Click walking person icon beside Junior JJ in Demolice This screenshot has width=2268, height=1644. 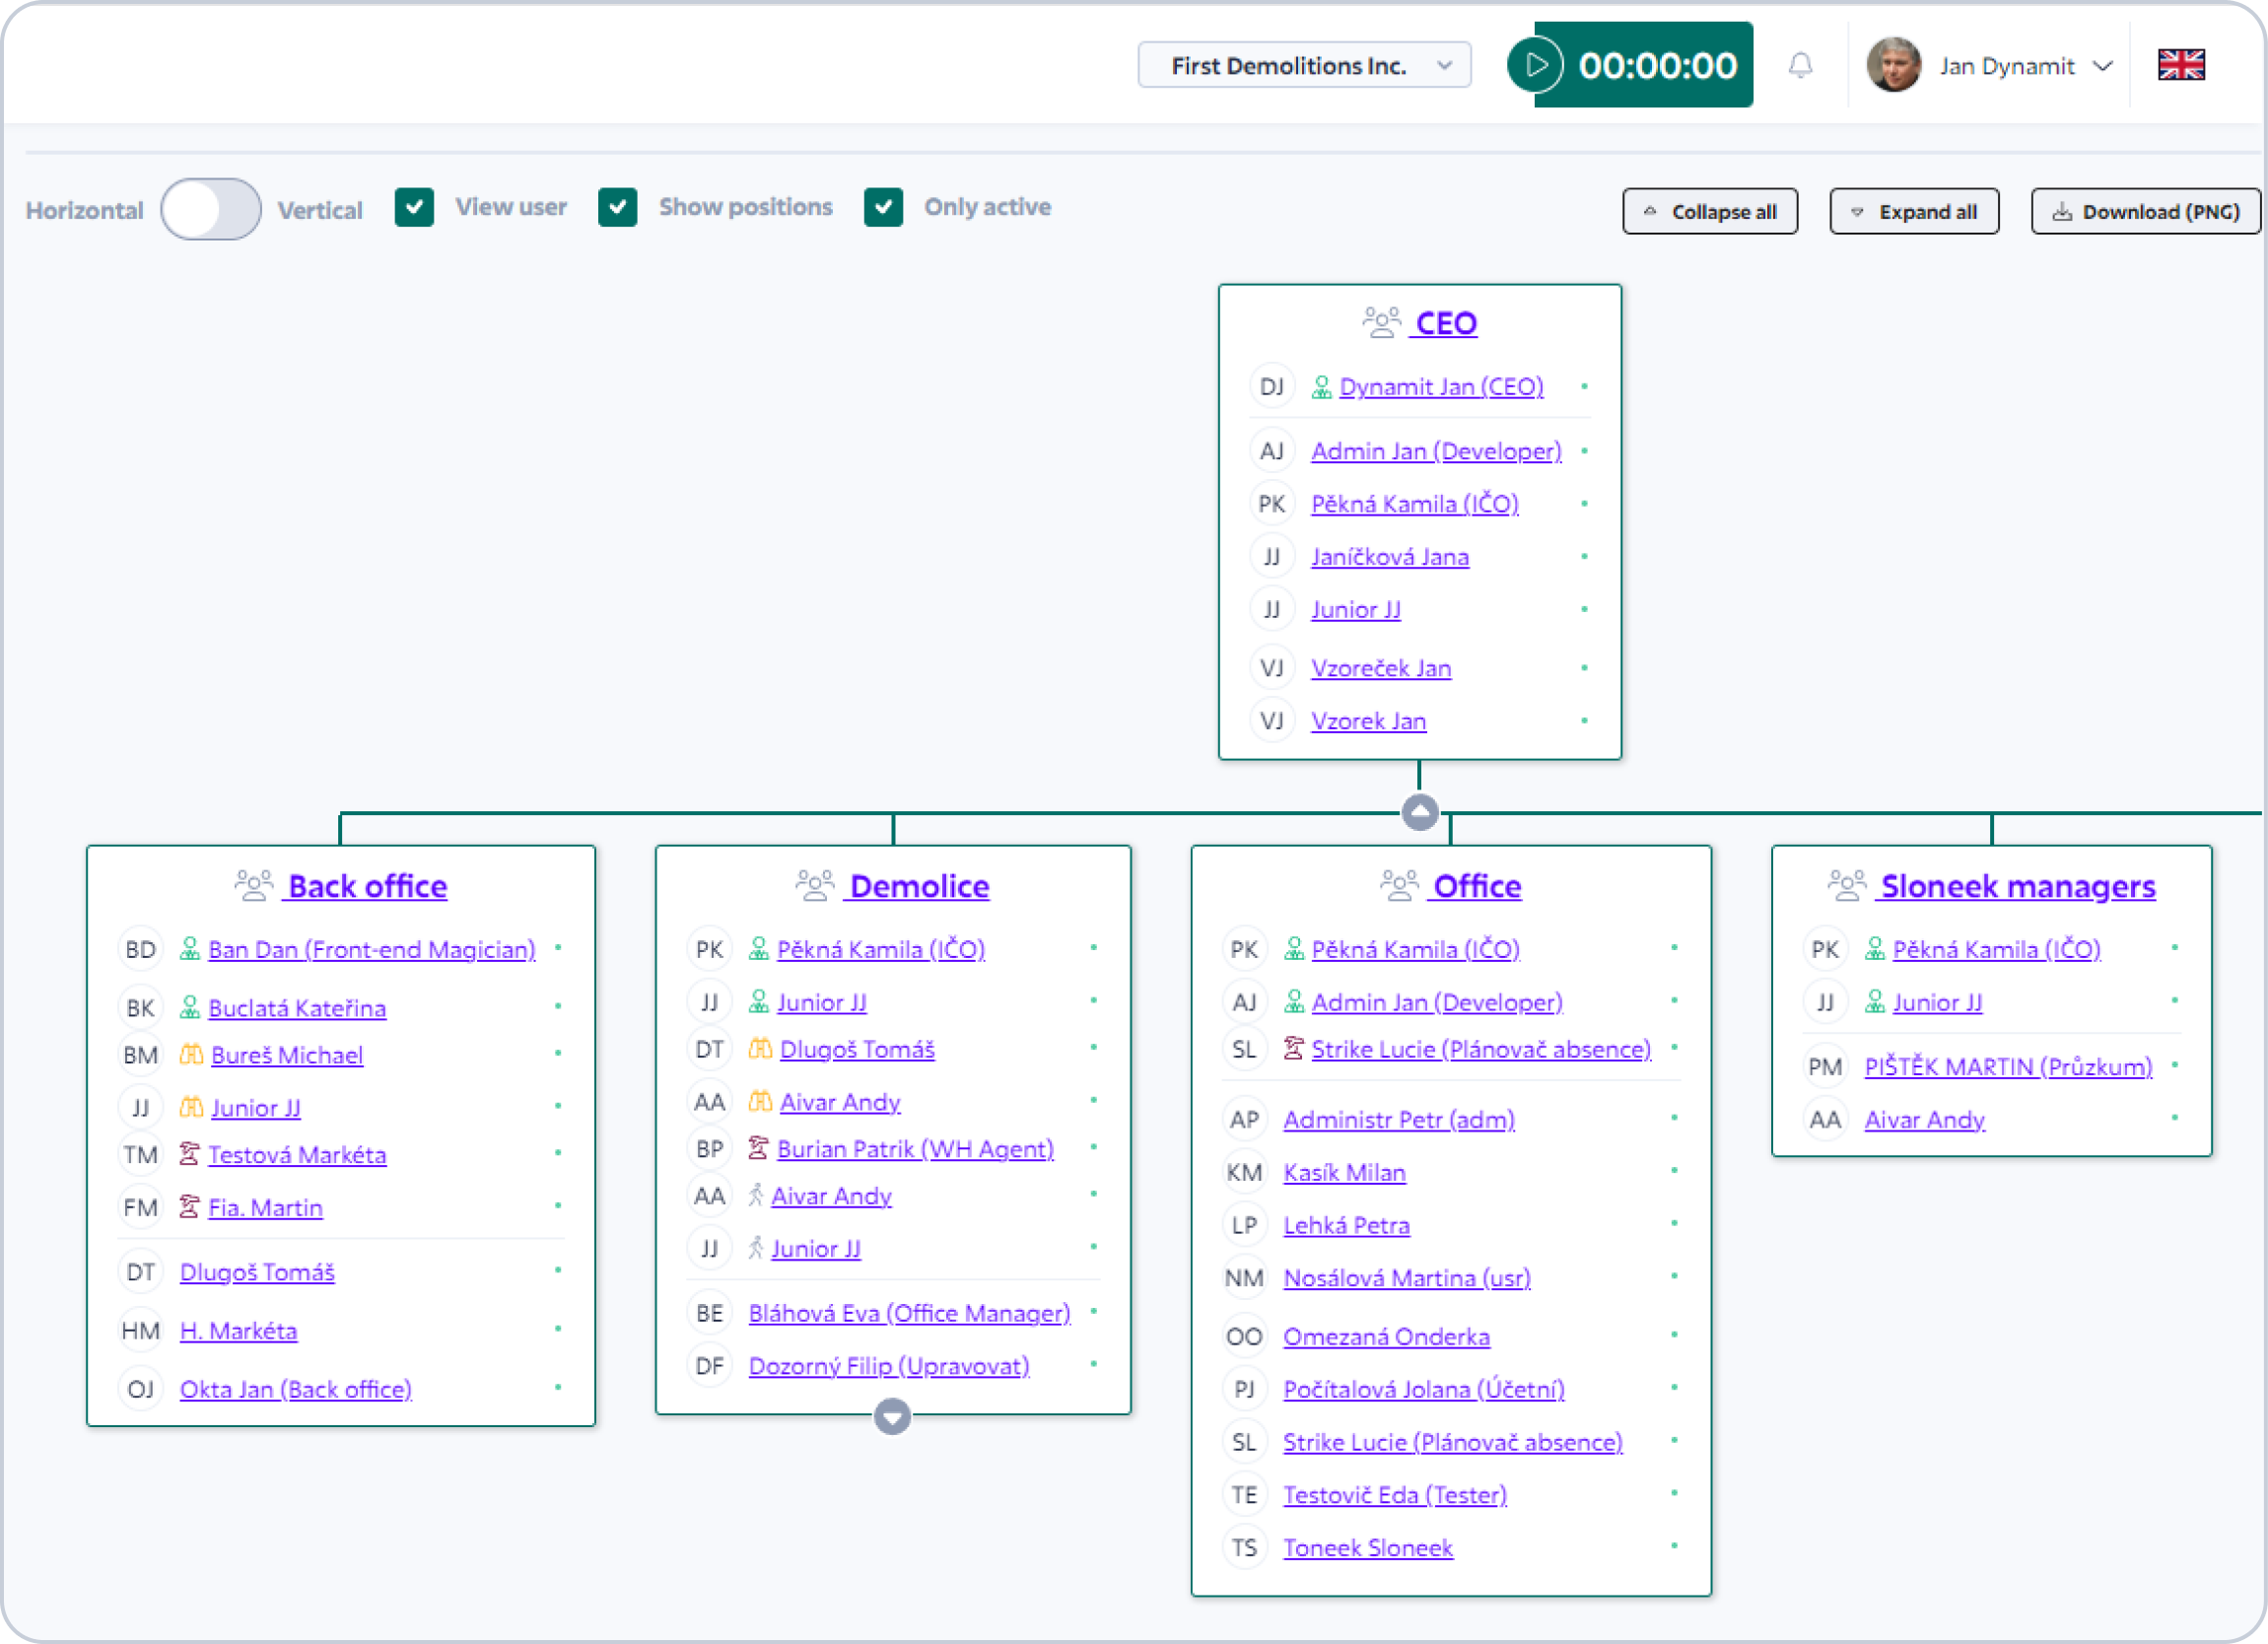click(x=756, y=1248)
